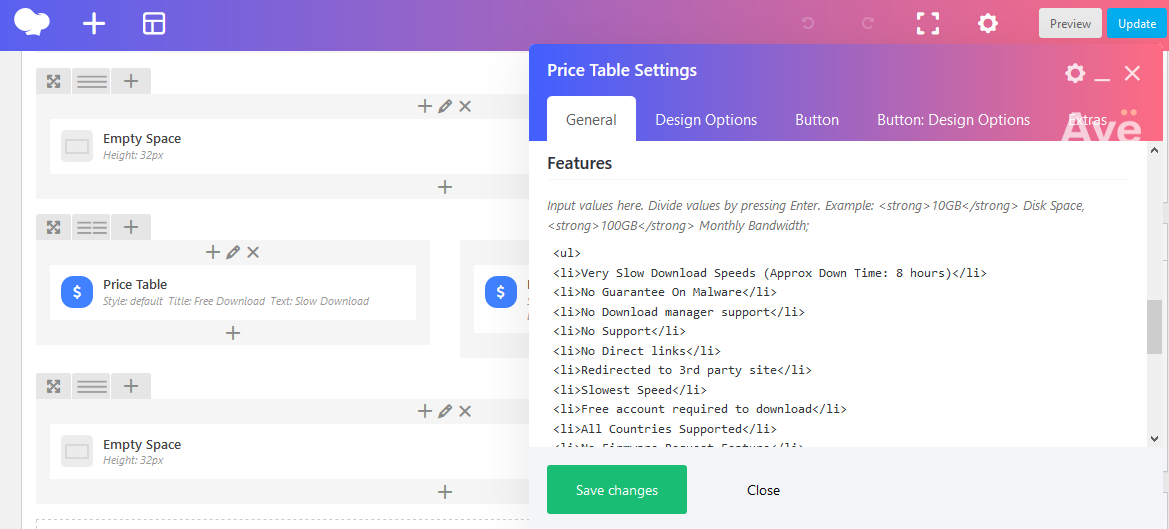Delete Price Table column with X icon
The width and height of the screenshot is (1169, 529).
point(253,253)
